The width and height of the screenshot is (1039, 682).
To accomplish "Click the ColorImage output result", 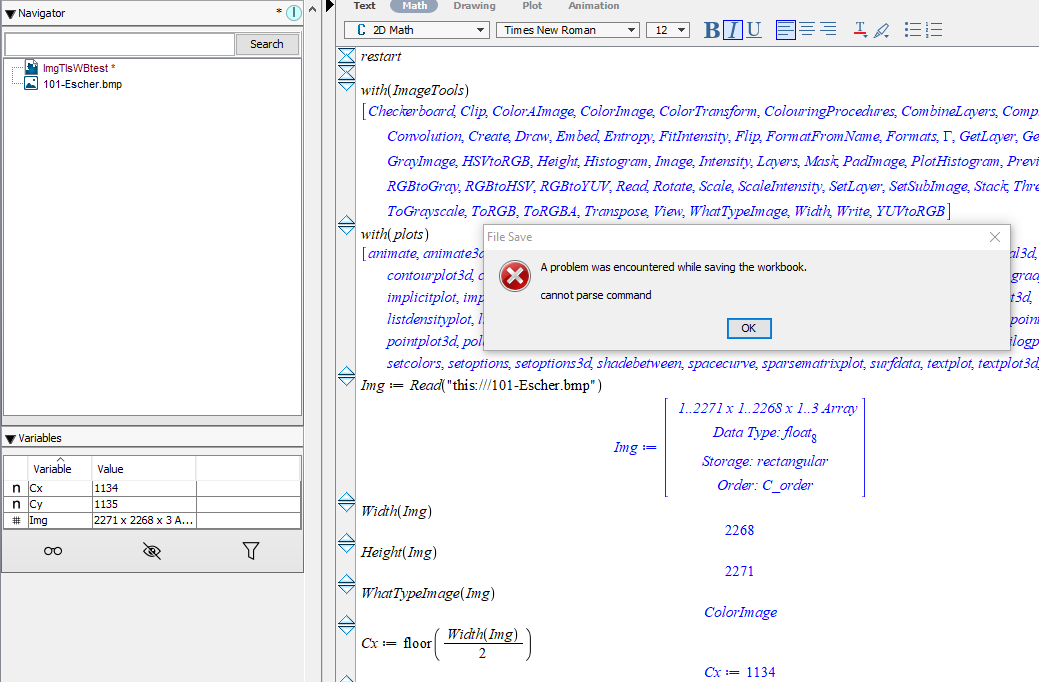I will click(740, 612).
